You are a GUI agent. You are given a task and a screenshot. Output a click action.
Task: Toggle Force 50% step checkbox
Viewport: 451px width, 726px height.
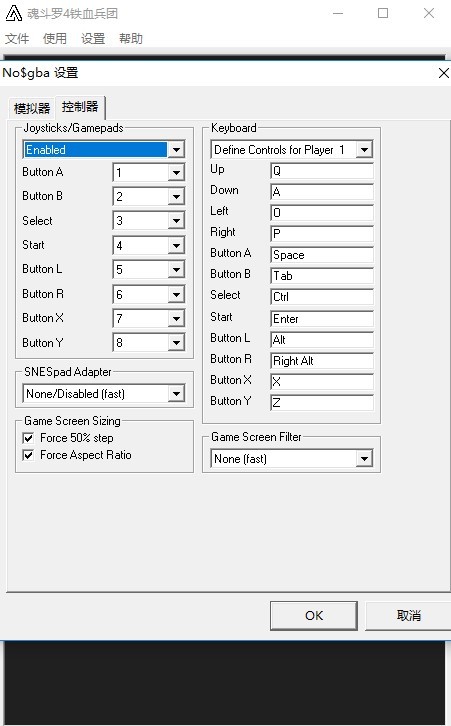(x=28, y=438)
